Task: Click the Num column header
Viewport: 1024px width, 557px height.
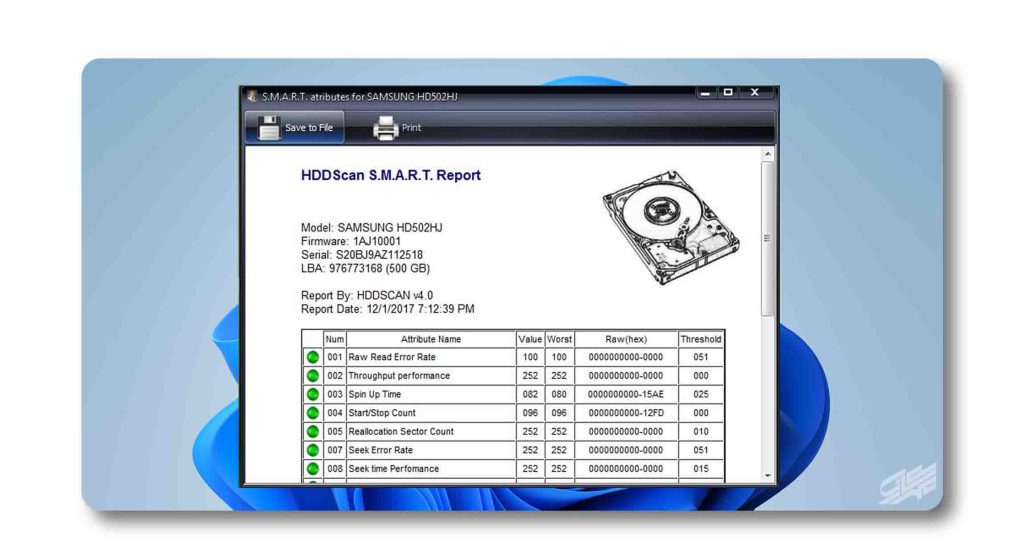Action: coord(334,339)
